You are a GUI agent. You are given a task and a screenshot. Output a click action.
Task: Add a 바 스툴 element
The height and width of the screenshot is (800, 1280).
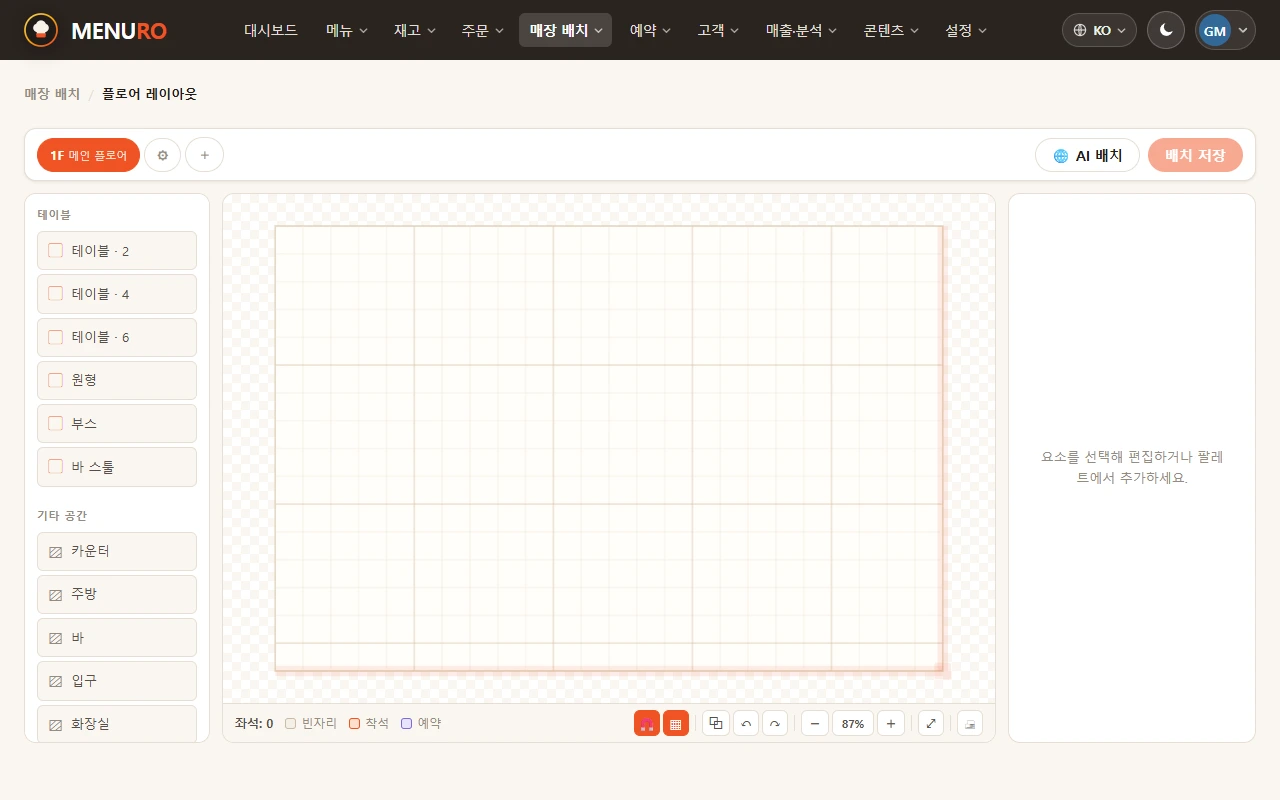click(117, 467)
